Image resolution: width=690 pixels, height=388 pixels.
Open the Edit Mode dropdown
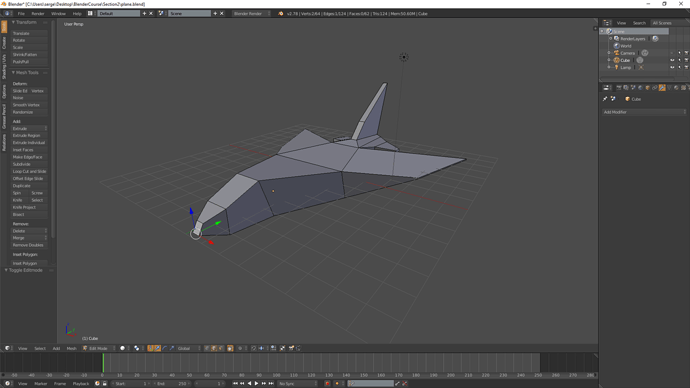[x=99, y=348]
